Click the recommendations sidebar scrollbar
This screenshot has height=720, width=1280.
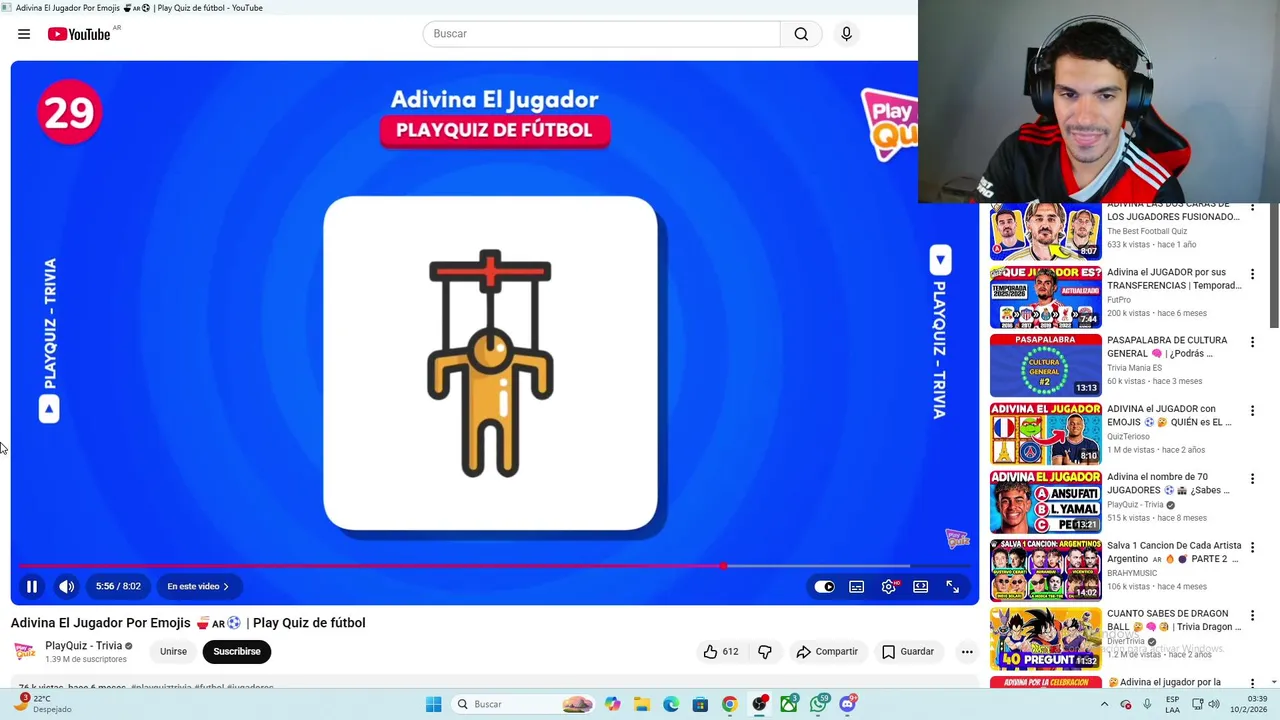tap(1274, 265)
